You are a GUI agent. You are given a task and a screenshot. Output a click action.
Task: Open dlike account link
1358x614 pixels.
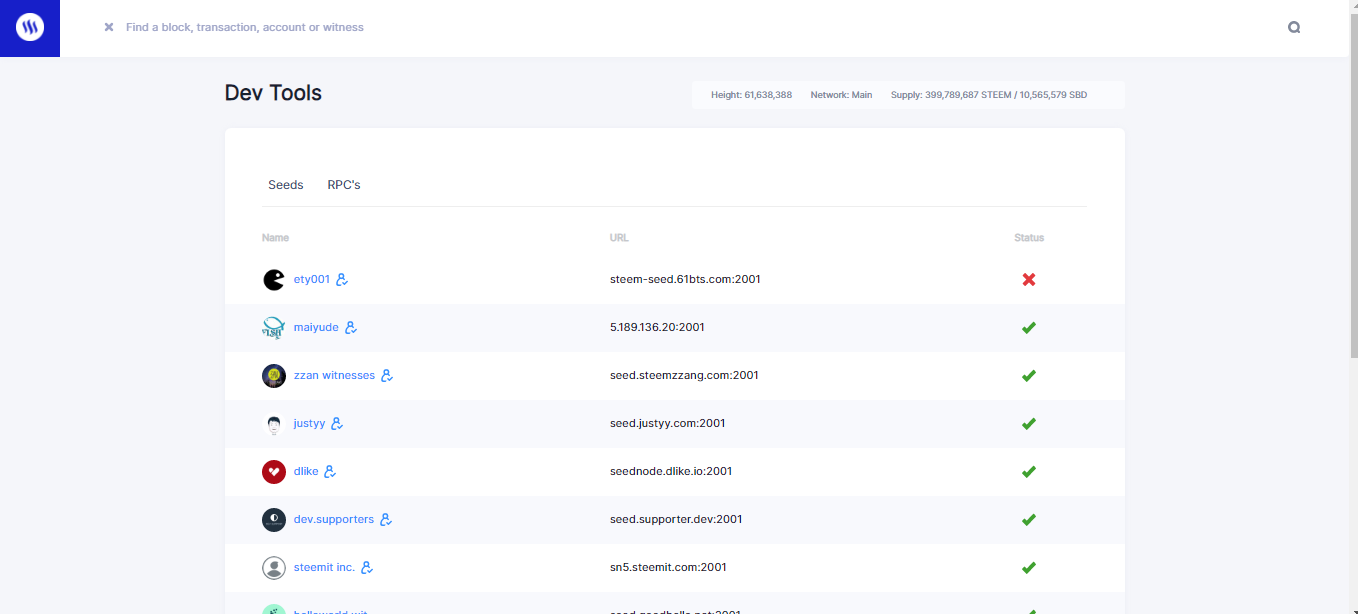pos(306,472)
